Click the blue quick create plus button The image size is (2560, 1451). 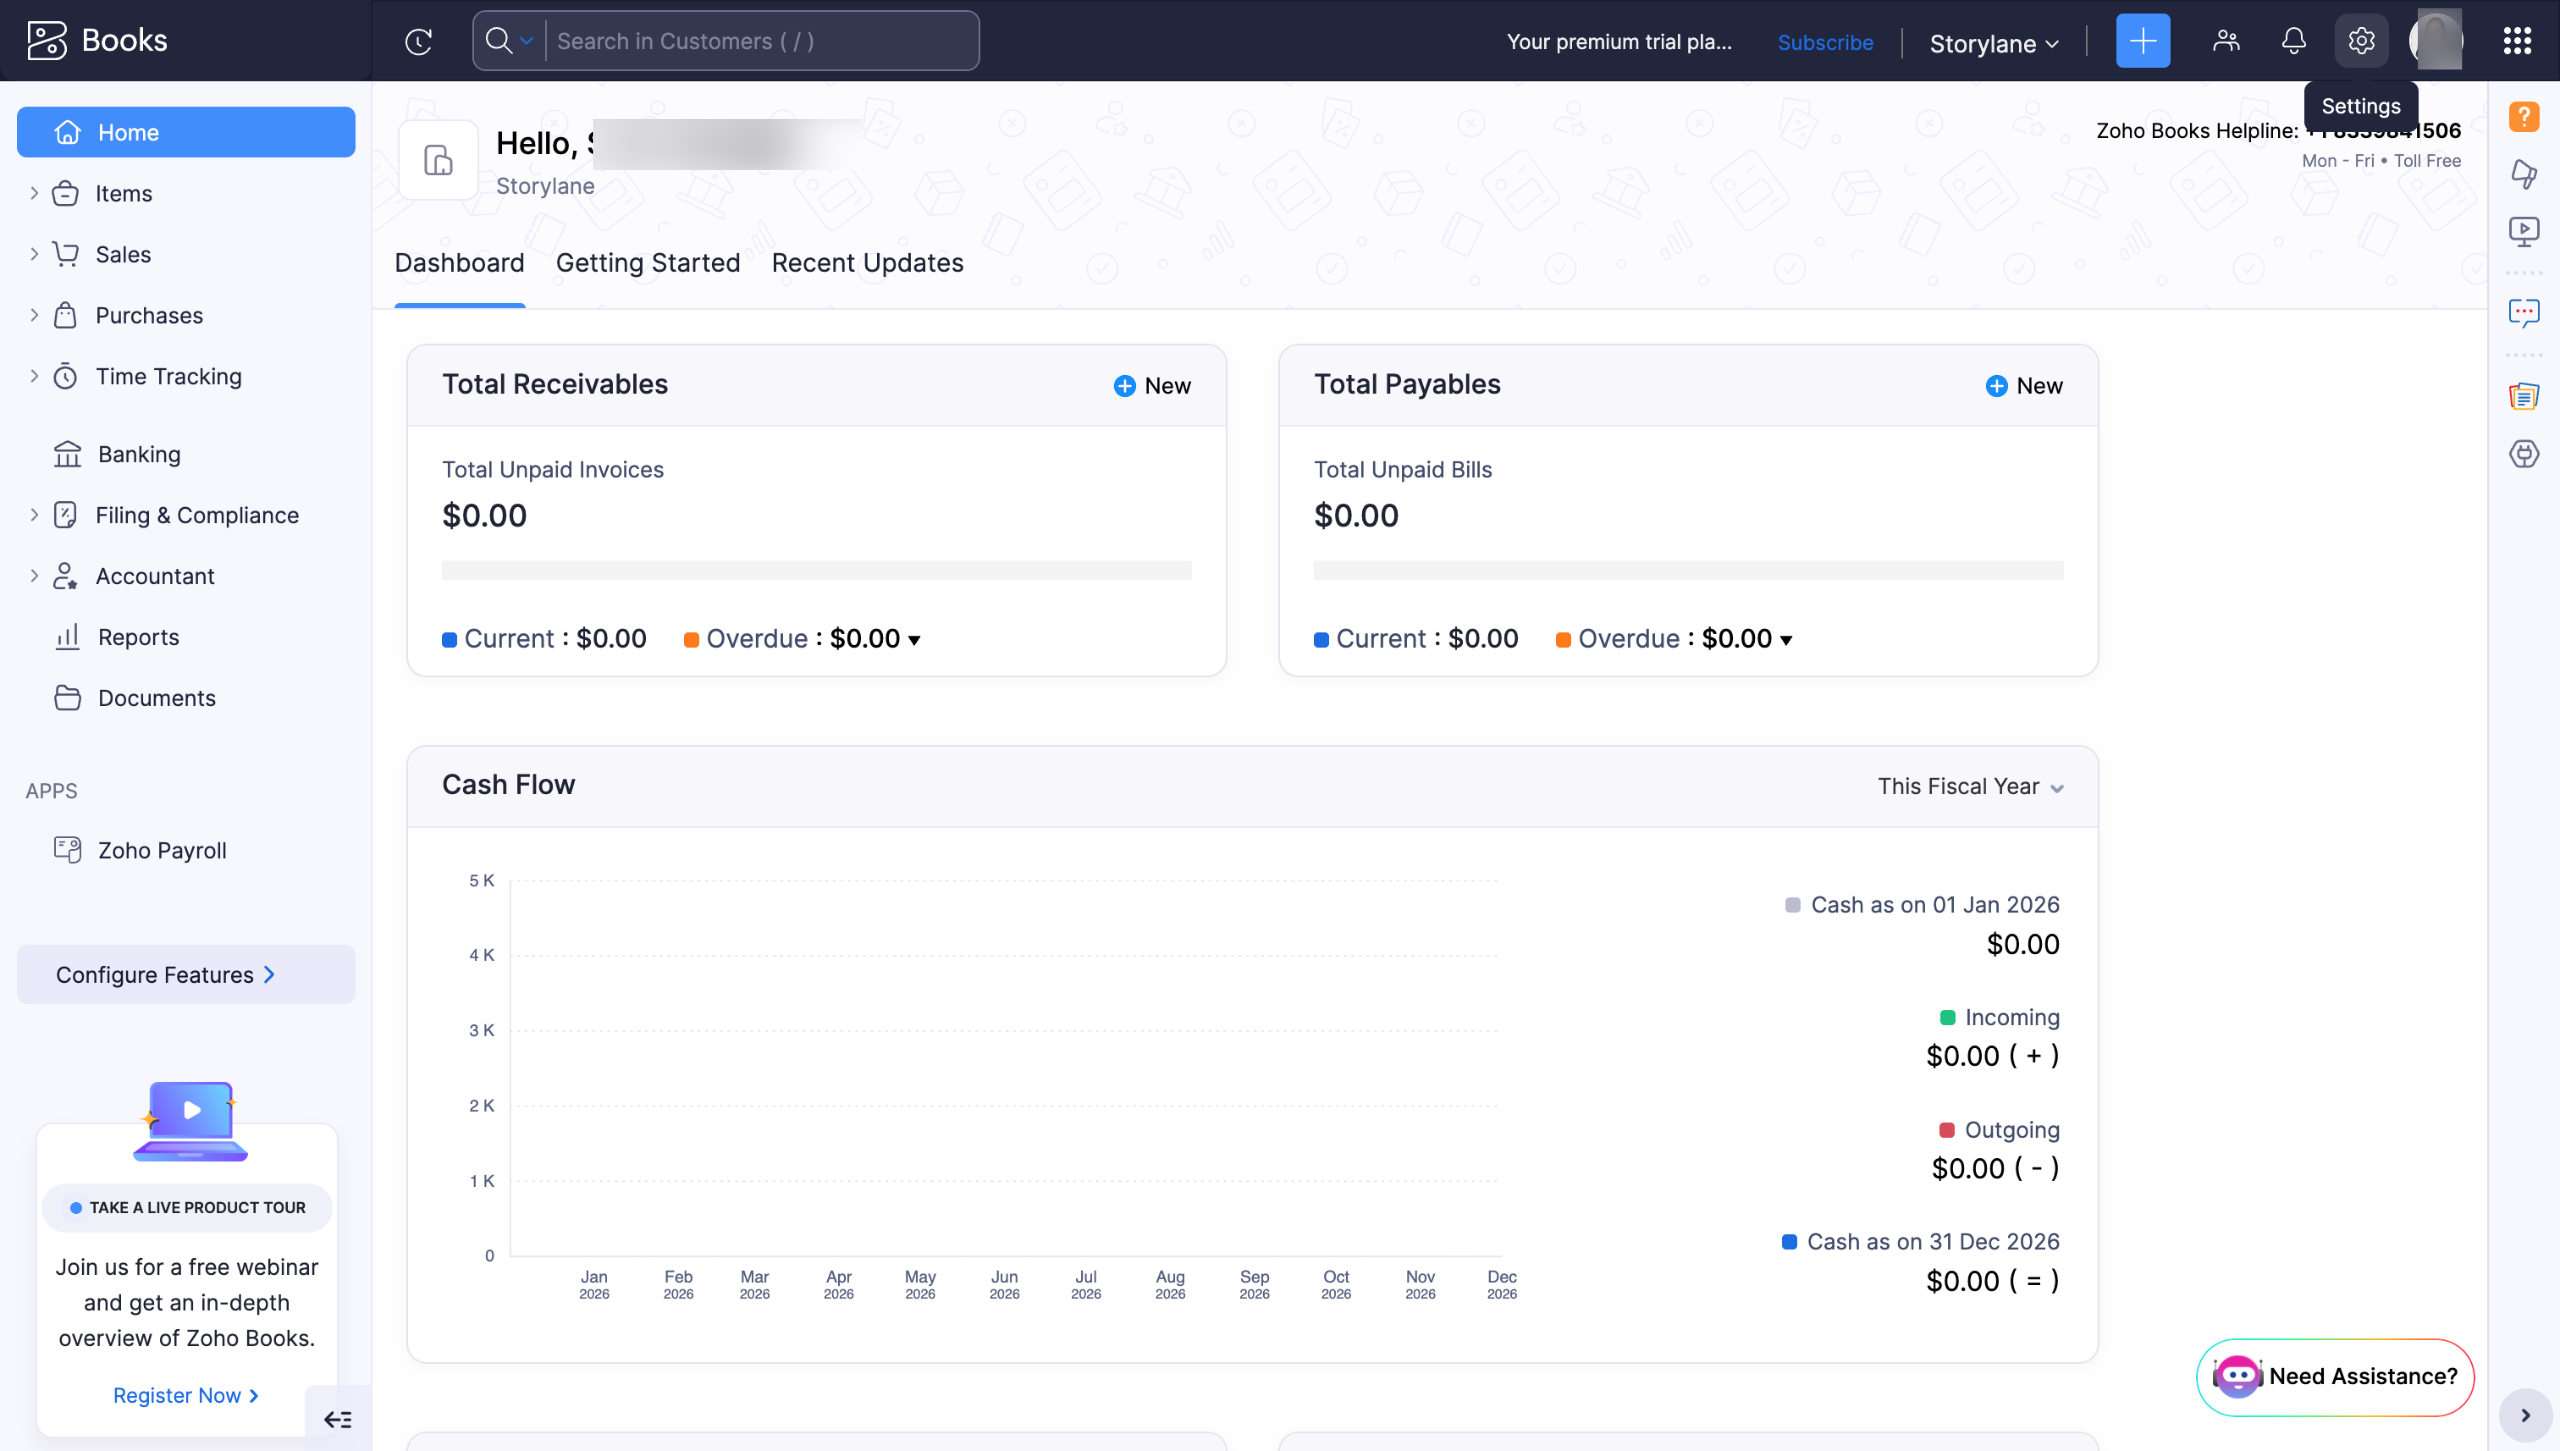coord(2142,41)
